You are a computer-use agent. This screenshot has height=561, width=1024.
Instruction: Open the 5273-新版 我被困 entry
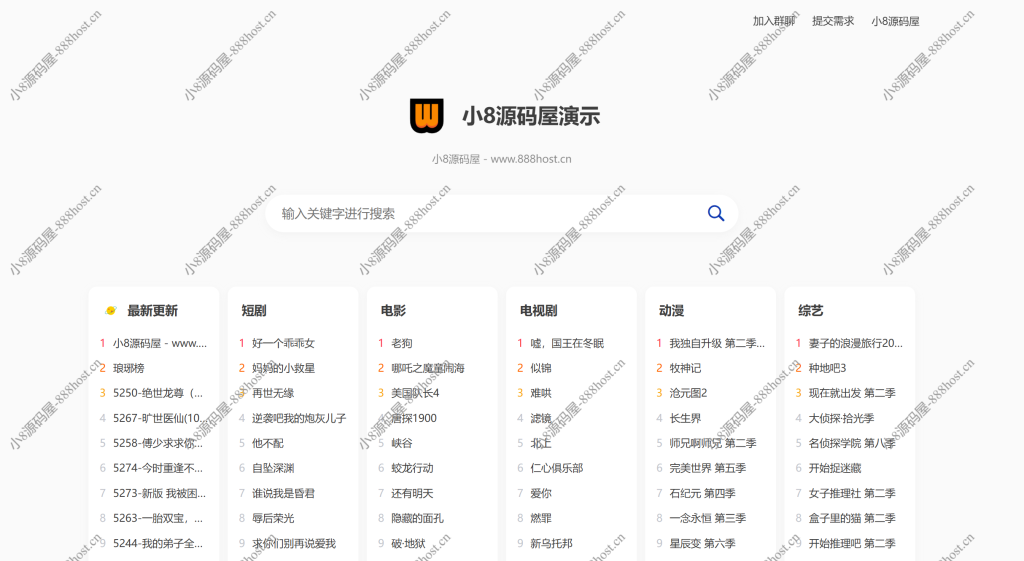[x=159, y=493]
